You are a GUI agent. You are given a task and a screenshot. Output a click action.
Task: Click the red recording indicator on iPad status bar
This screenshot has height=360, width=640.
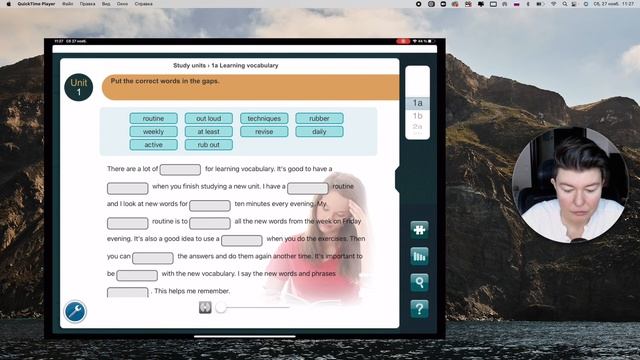point(403,41)
